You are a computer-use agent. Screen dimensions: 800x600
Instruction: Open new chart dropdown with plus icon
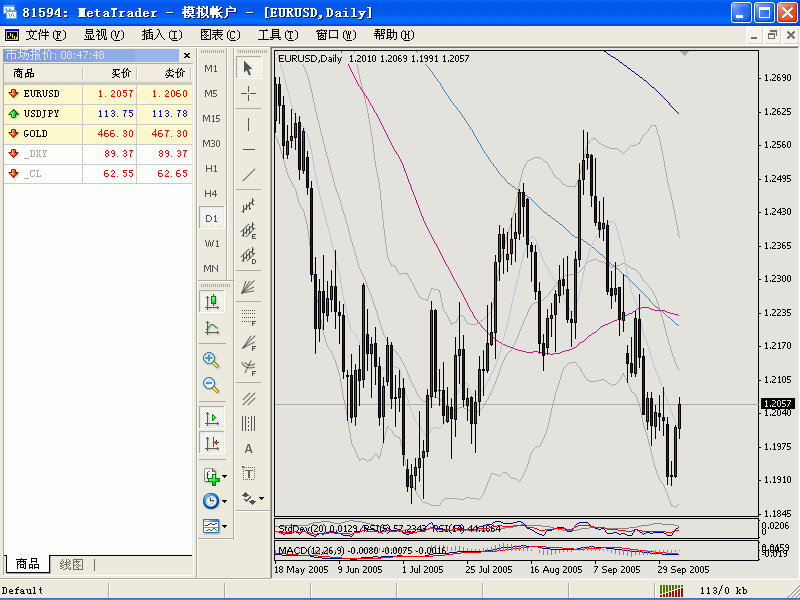[x=214, y=477]
